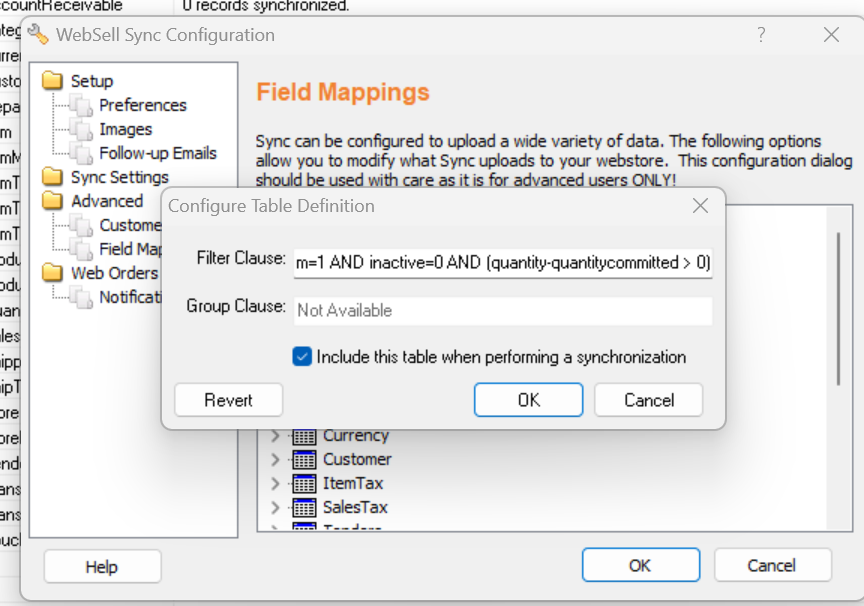Viewport: 864px width, 606px height.
Task: Expand the SalesTax table node
Action: [275, 507]
